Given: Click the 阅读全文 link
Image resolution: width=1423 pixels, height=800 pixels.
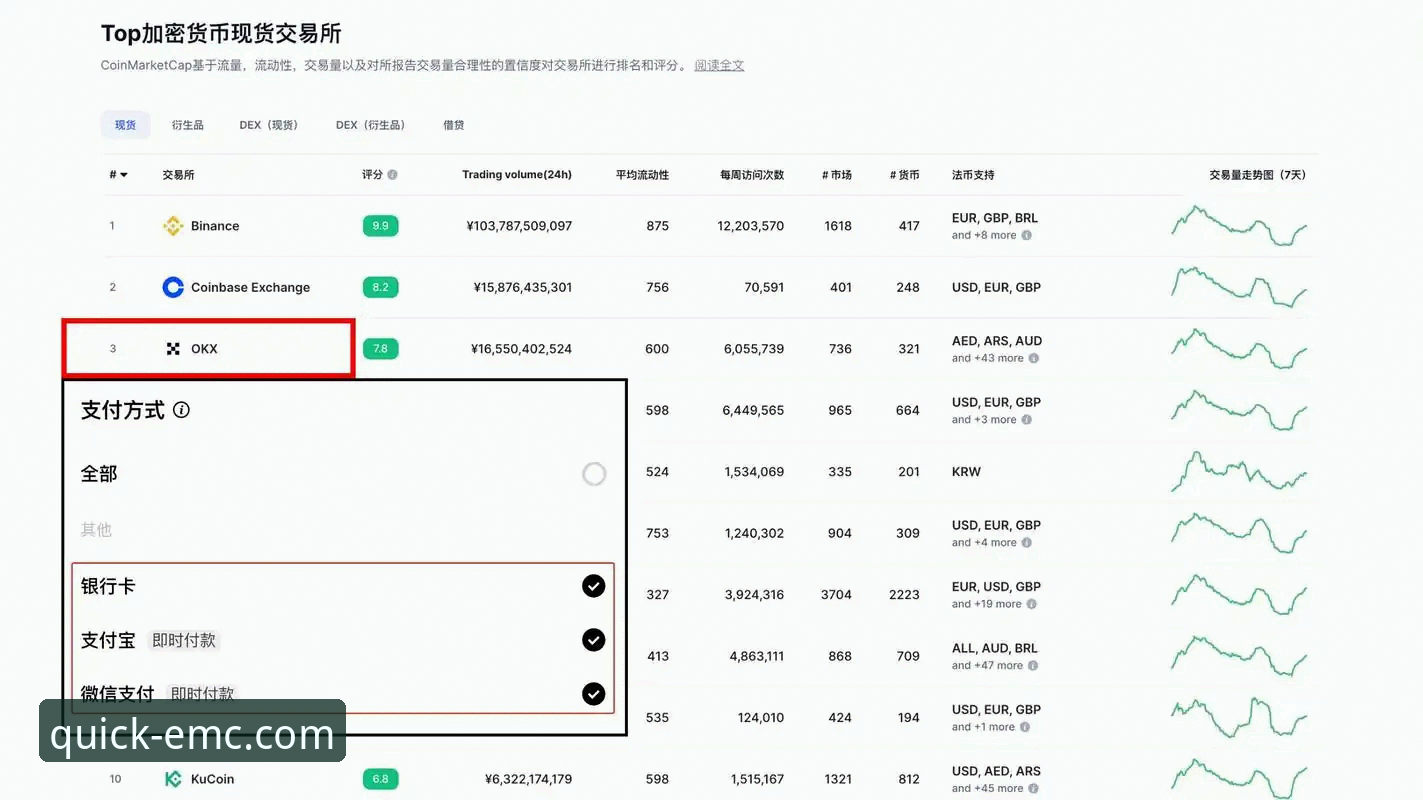Looking at the screenshot, I should (x=719, y=65).
